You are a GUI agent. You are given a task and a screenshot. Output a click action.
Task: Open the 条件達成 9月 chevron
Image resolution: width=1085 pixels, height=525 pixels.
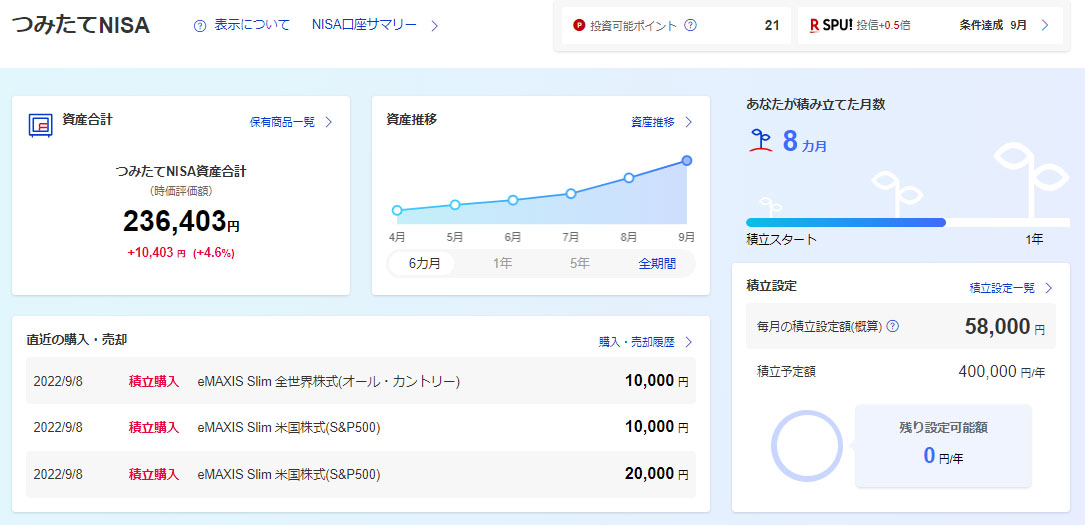[x=1045, y=26]
